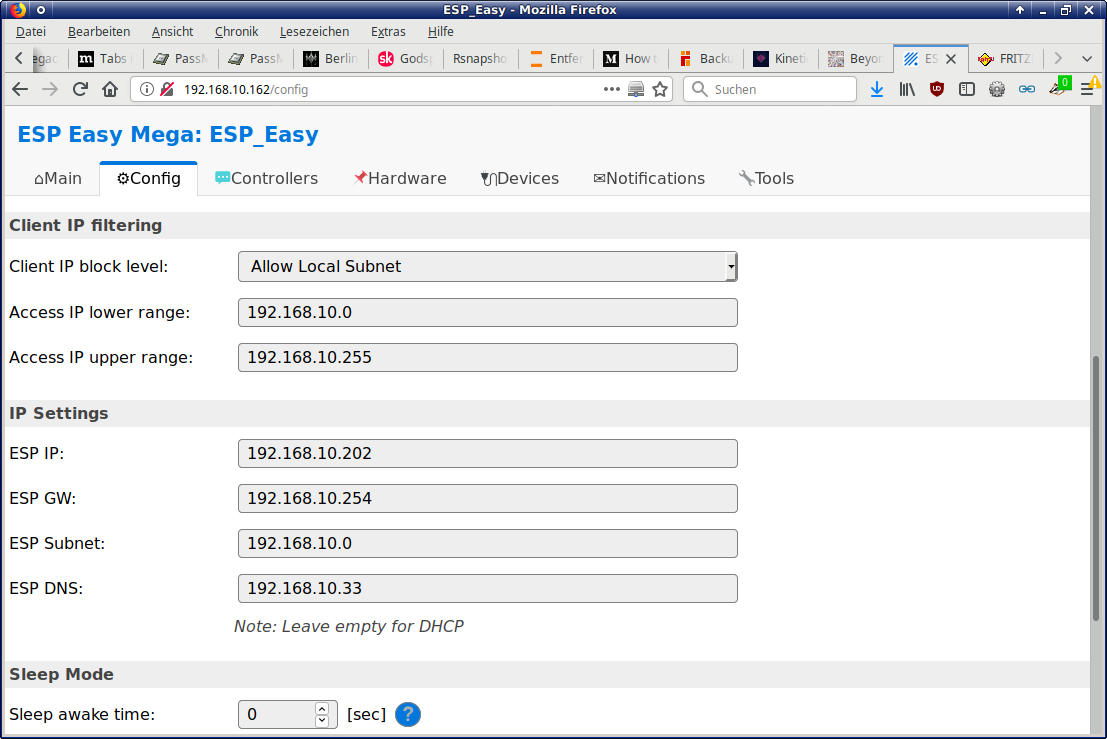Bookmark this page with the star icon
1107x739 pixels.
[659, 89]
